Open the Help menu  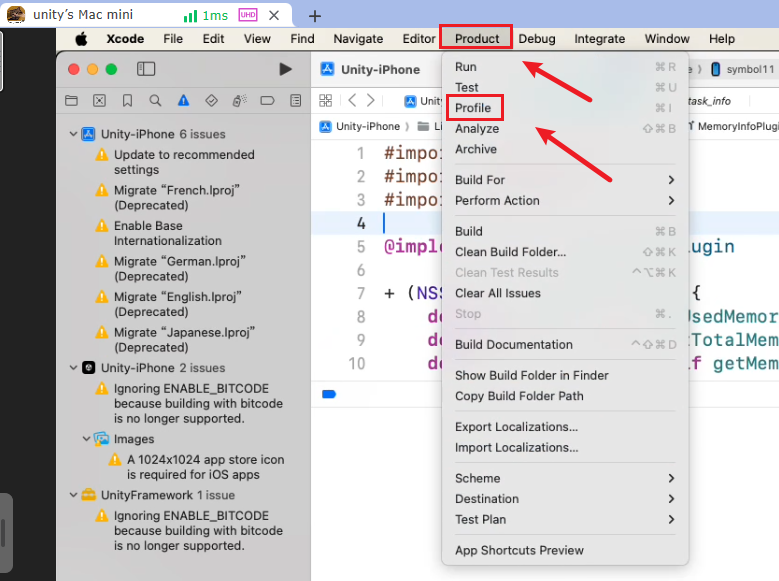click(x=721, y=39)
